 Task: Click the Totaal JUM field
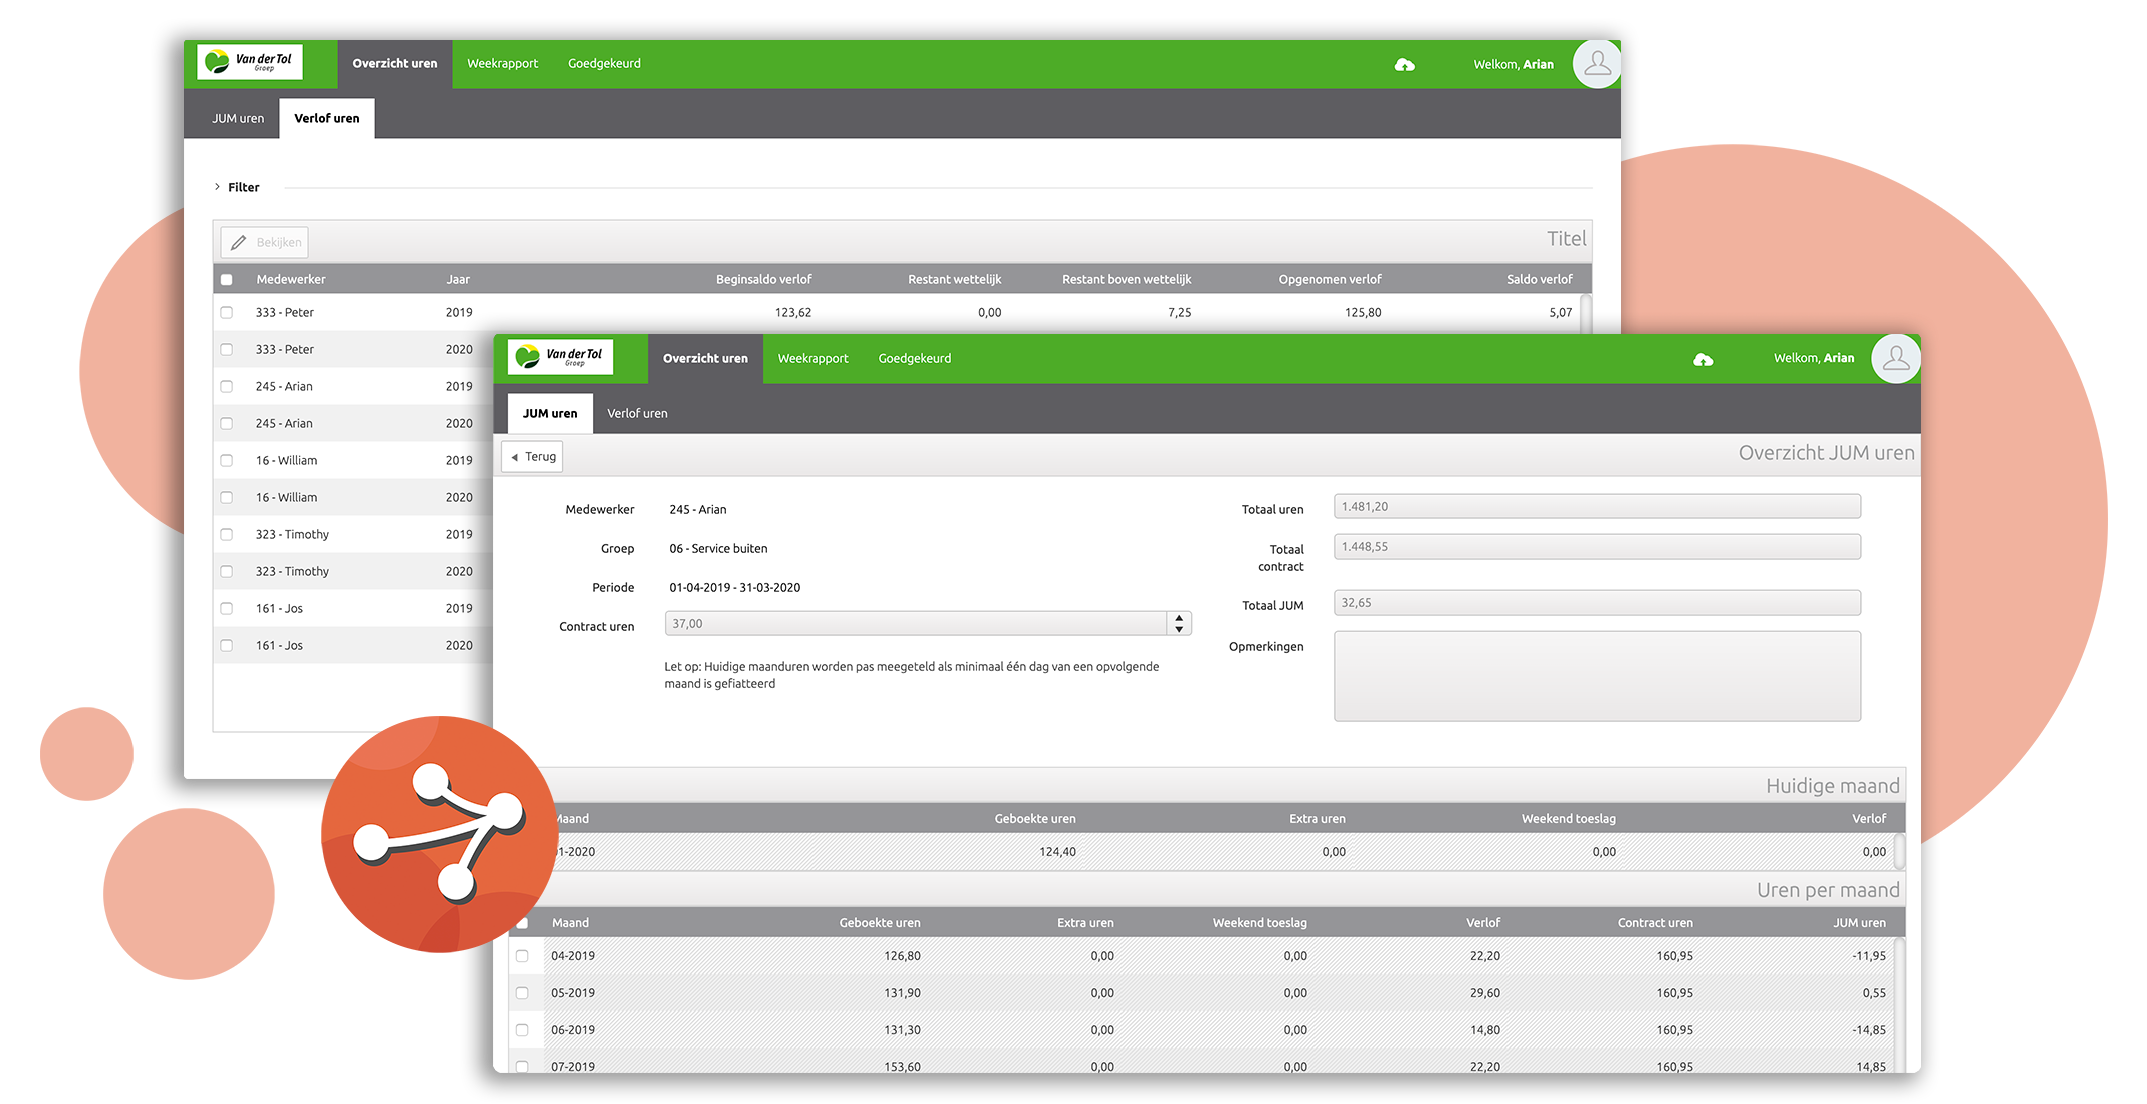[x=1597, y=603]
